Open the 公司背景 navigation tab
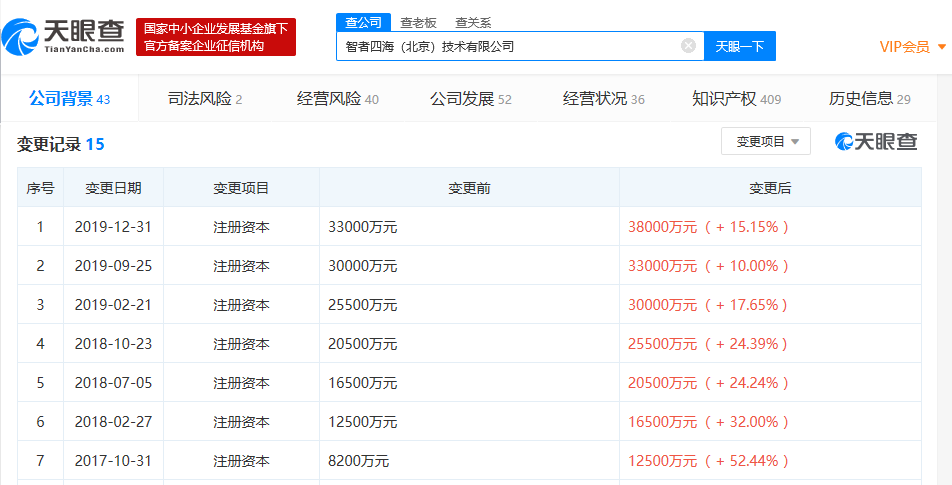The width and height of the screenshot is (952, 485). [69, 98]
